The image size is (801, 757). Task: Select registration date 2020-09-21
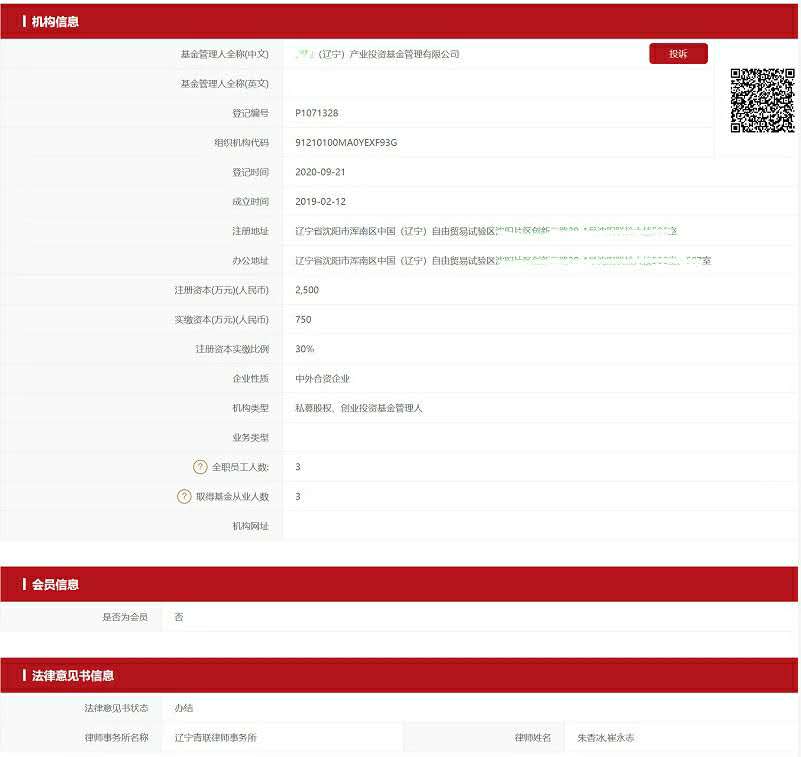click(320, 173)
